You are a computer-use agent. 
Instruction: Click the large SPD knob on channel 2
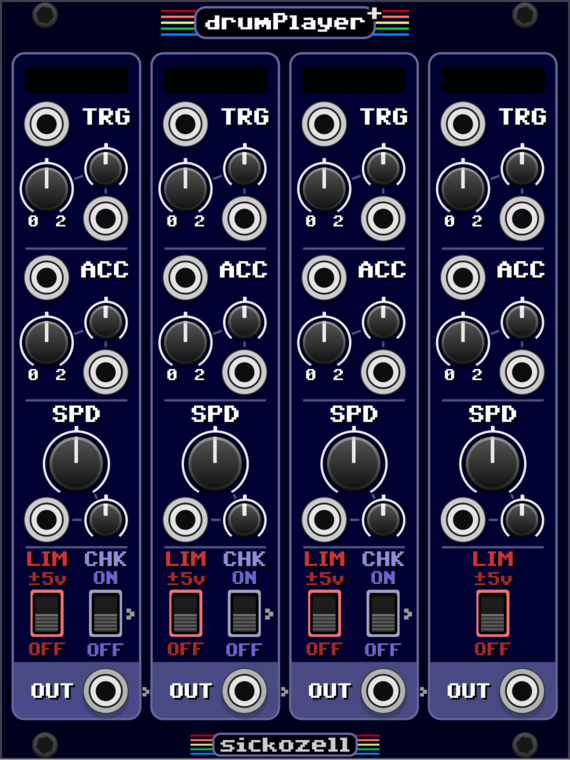(215, 463)
